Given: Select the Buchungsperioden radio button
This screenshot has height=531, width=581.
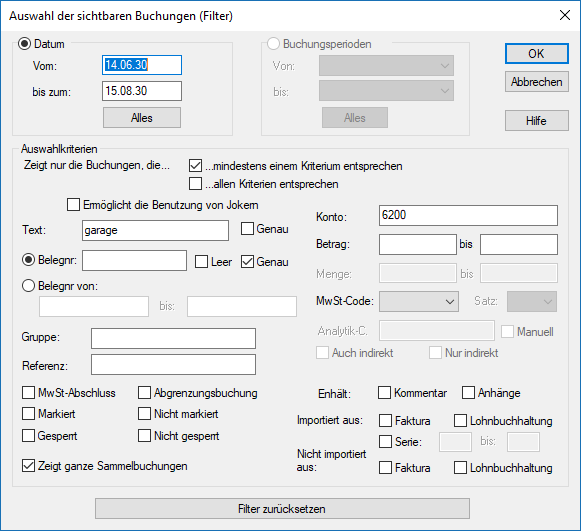Looking at the screenshot, I should pyautogui.click(x=273, y=44).
